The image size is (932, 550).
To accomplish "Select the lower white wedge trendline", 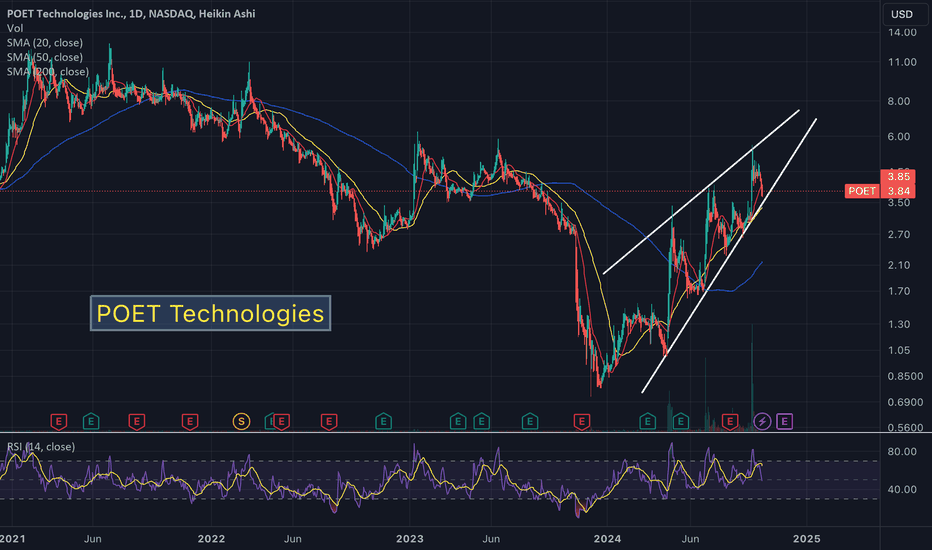I will [x=729, y=256].
